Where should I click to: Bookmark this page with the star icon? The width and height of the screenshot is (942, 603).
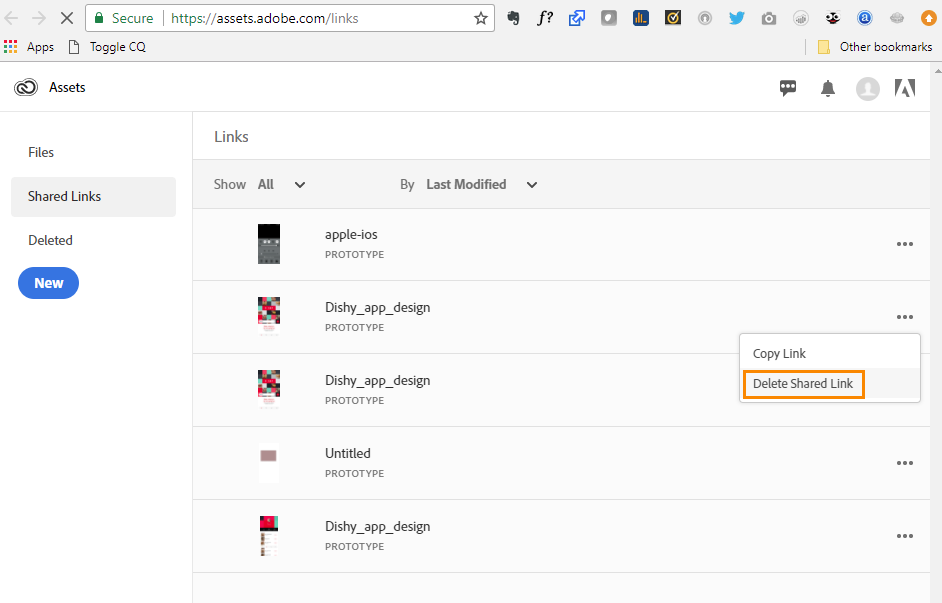point(481,18)
